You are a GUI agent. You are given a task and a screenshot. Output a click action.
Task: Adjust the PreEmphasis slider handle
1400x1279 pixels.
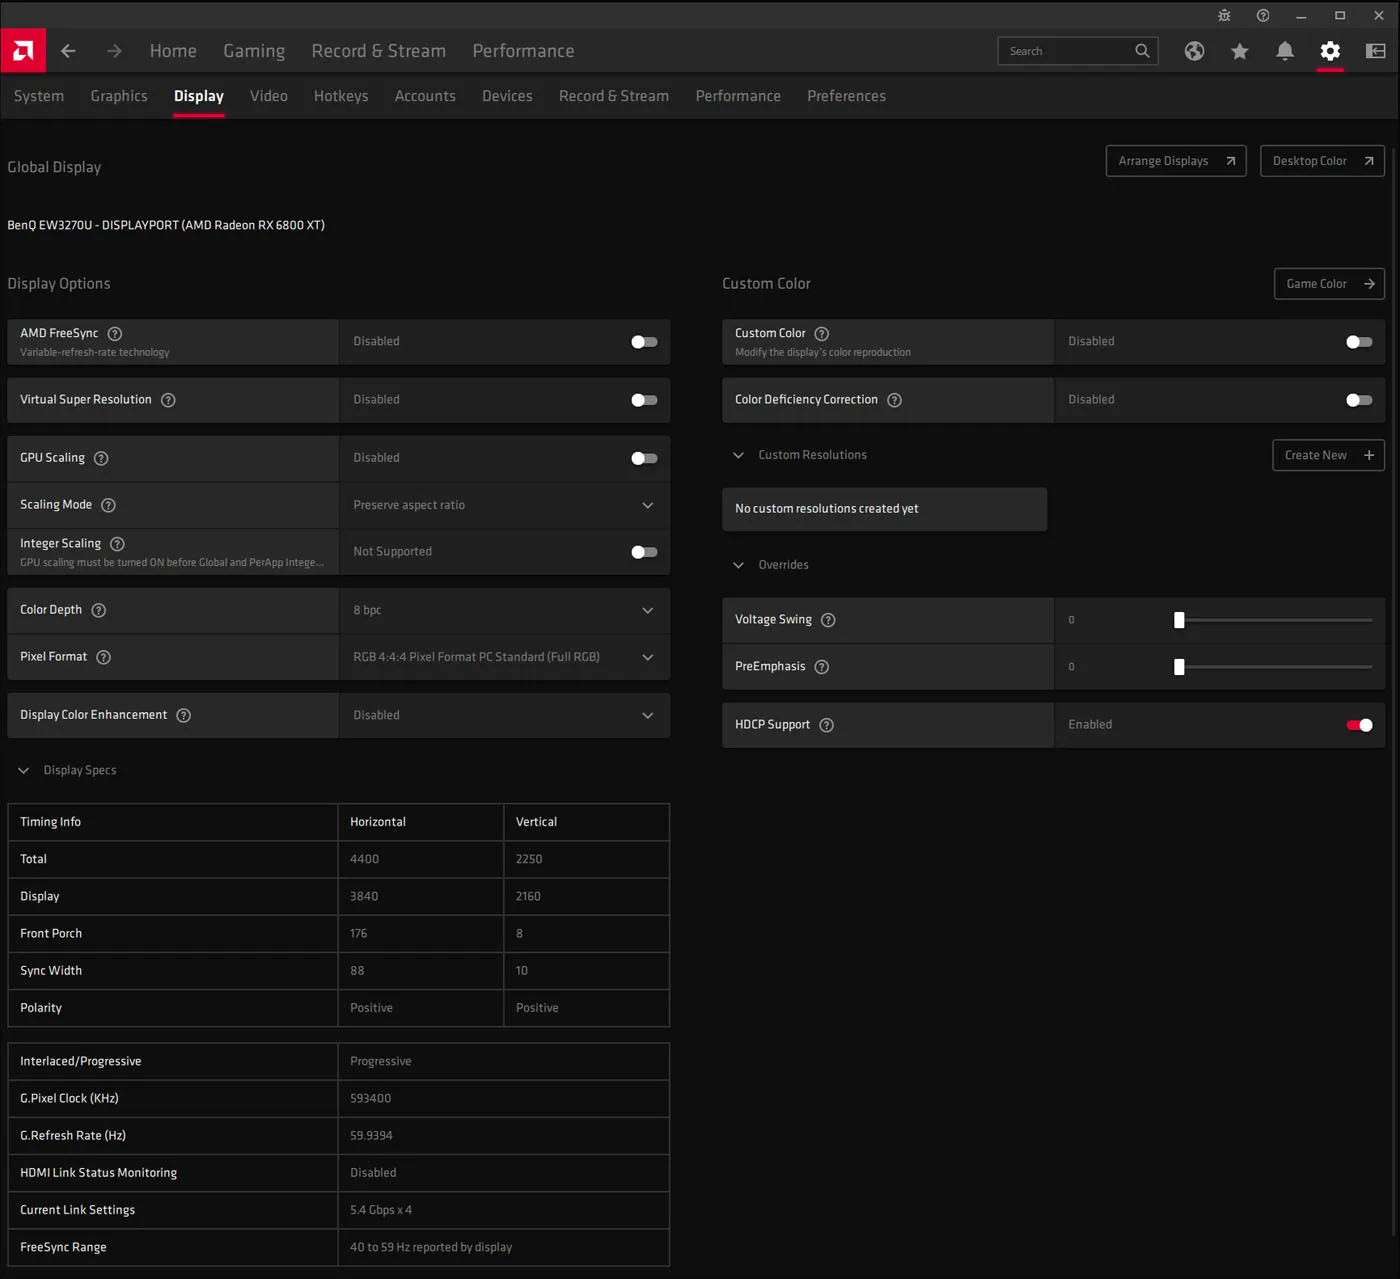tap(1179, 667)
